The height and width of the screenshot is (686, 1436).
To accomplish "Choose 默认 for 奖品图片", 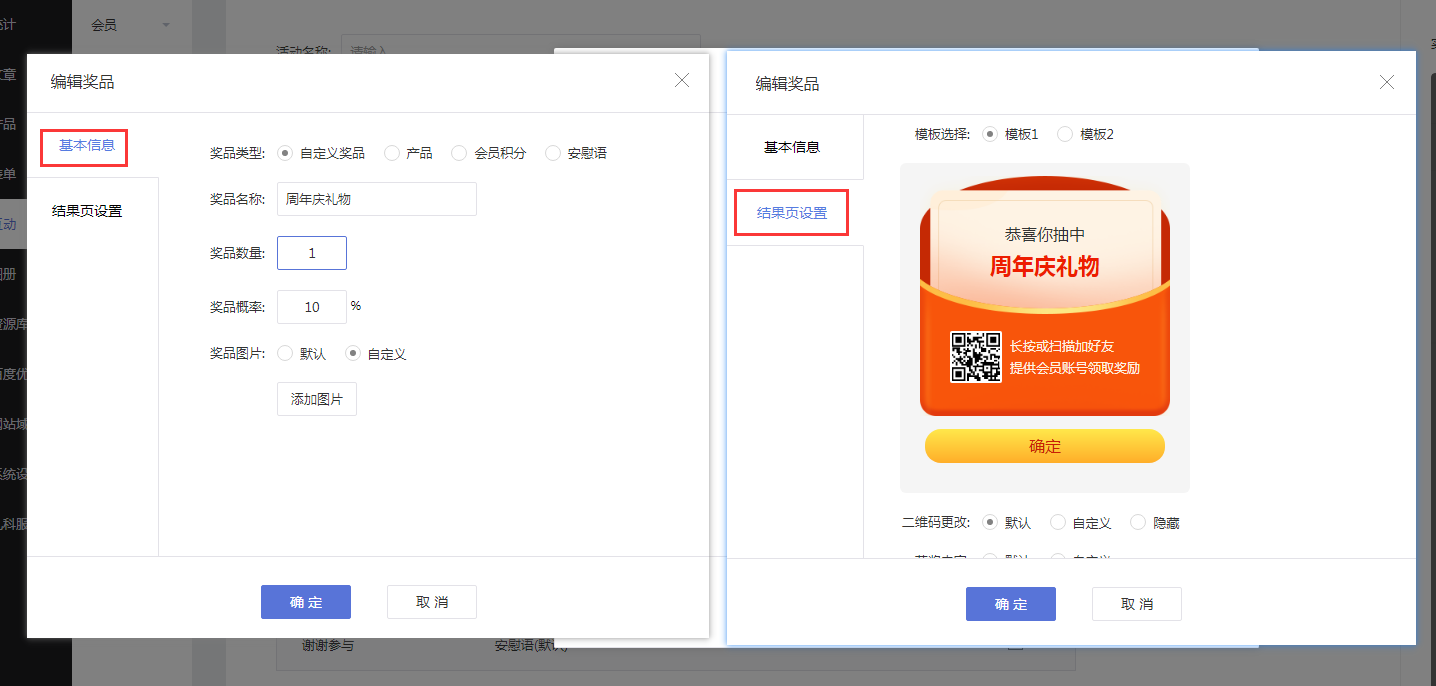I will coord(285,353).
